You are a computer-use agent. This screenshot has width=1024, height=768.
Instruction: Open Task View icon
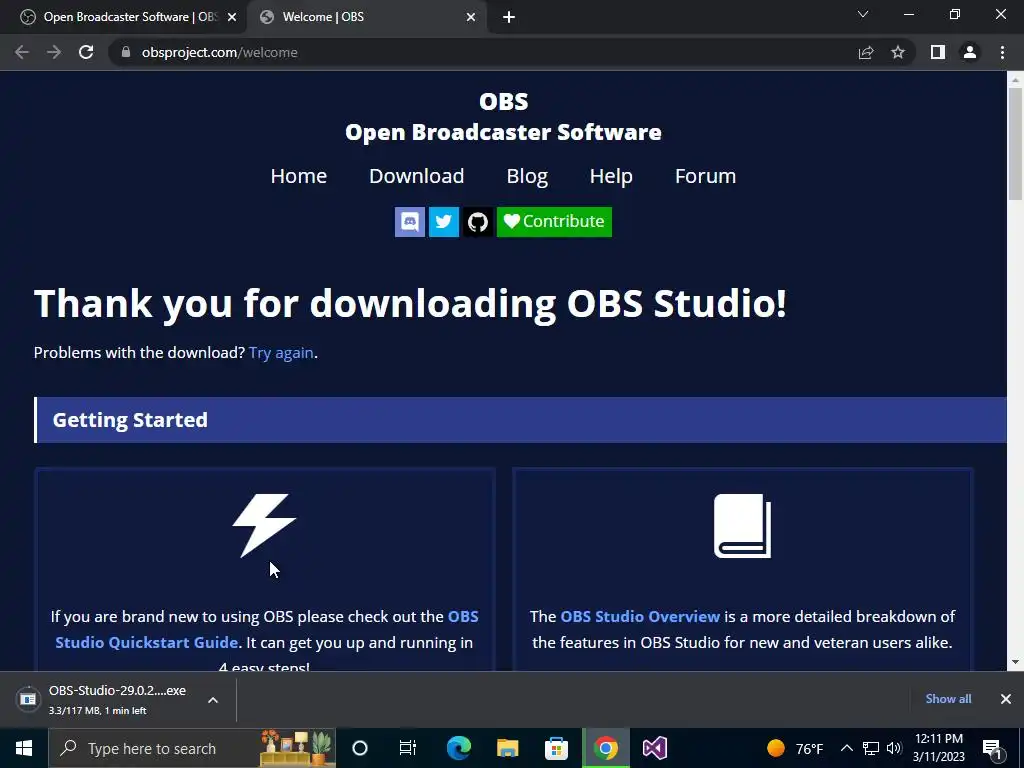[x=408, y=748]
